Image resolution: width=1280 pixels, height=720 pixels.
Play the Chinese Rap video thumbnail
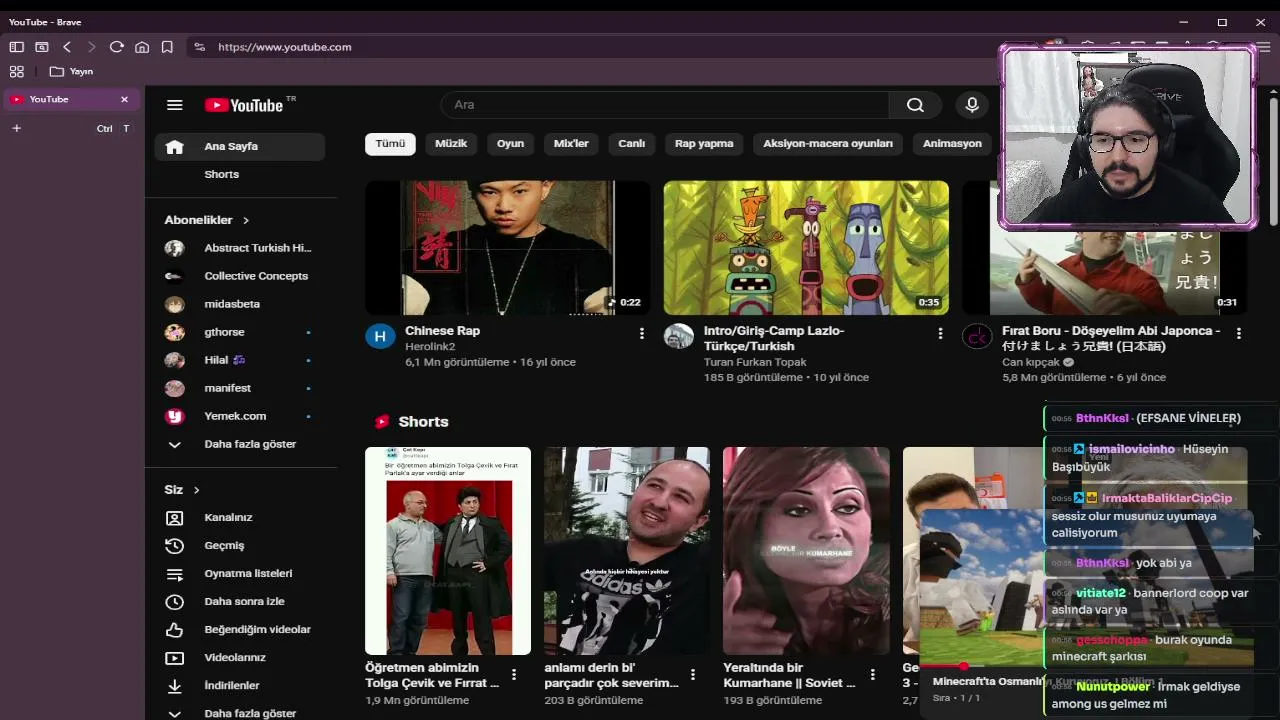[x=508, y=248]
